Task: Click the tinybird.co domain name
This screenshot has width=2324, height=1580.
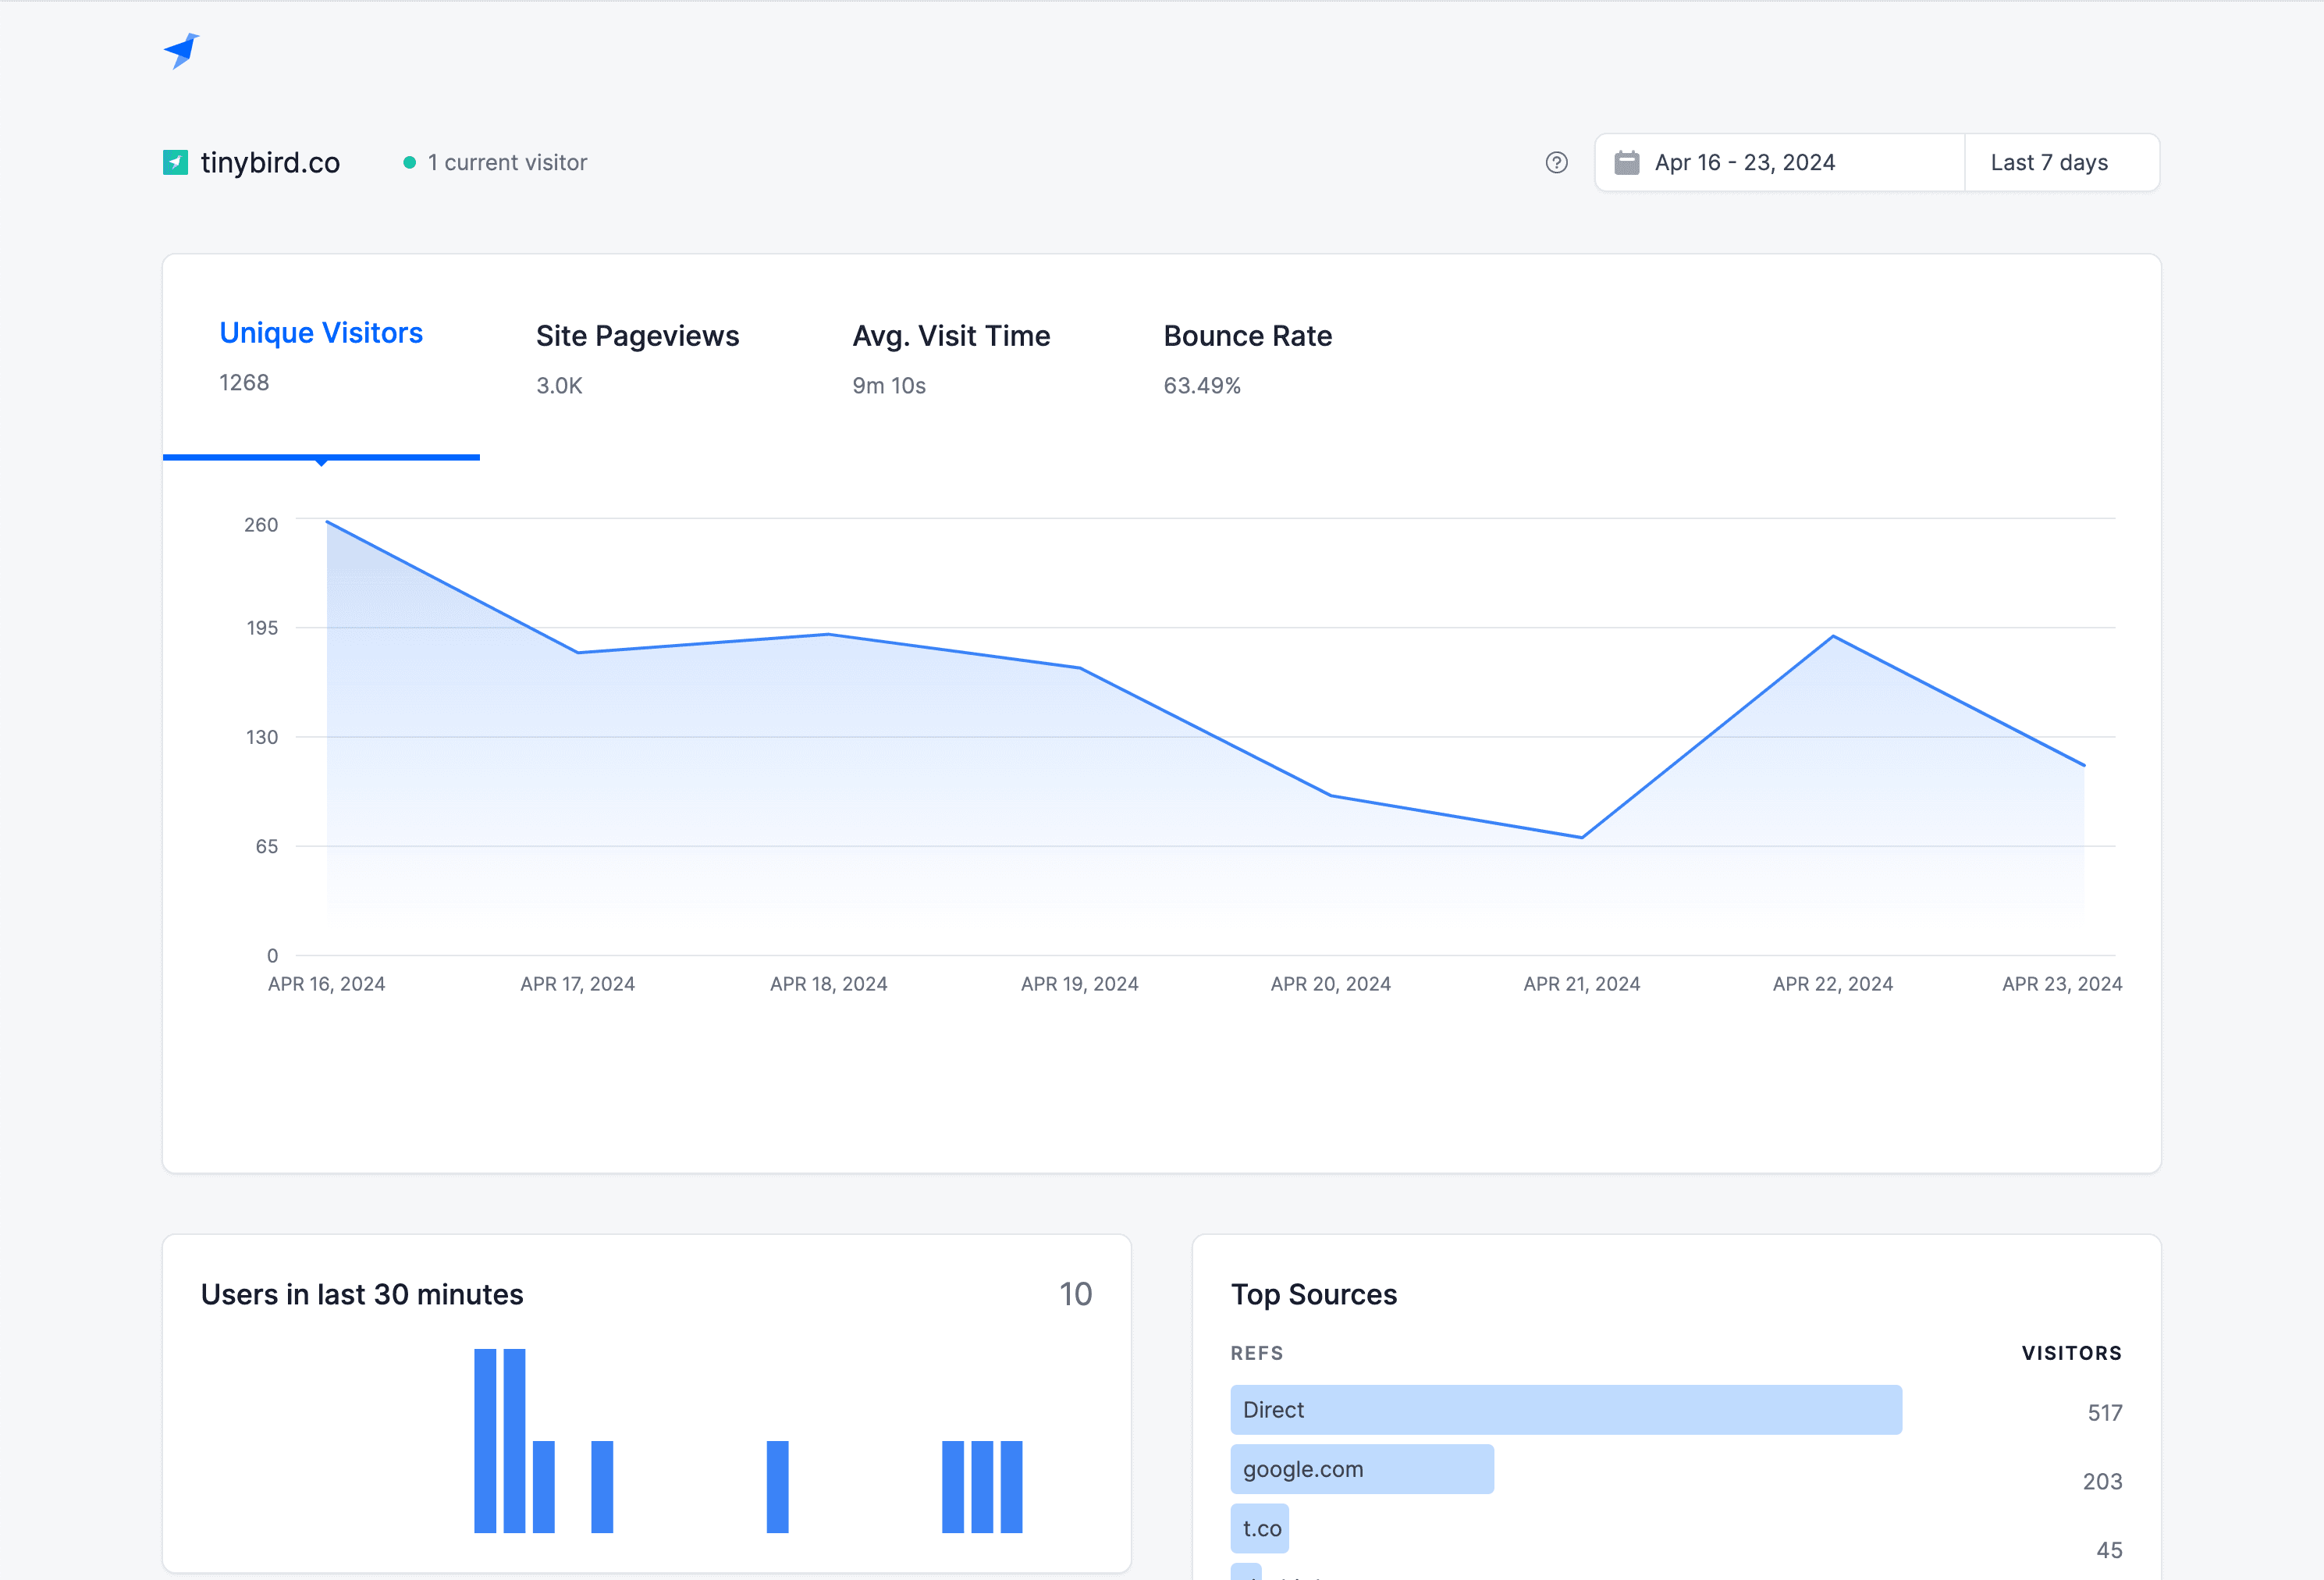Action: click(x=270, y=162)
